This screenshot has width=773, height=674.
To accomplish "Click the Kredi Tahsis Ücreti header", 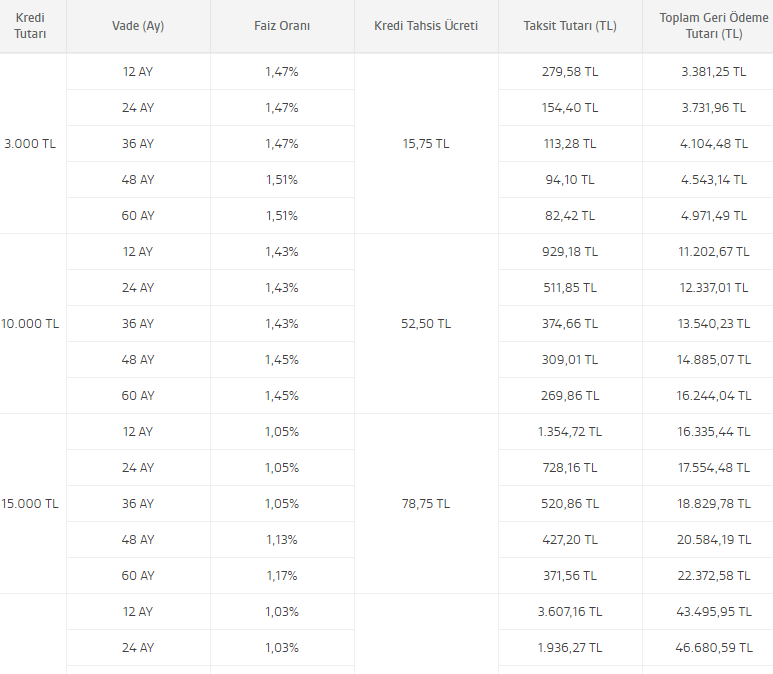I will click(x=426, y=26).
